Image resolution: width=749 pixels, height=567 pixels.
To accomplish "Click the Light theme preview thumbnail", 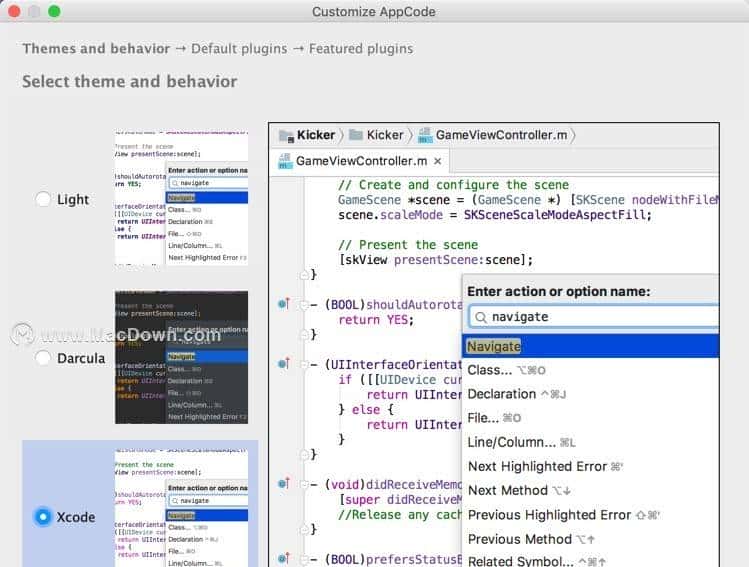I will 182,197.
